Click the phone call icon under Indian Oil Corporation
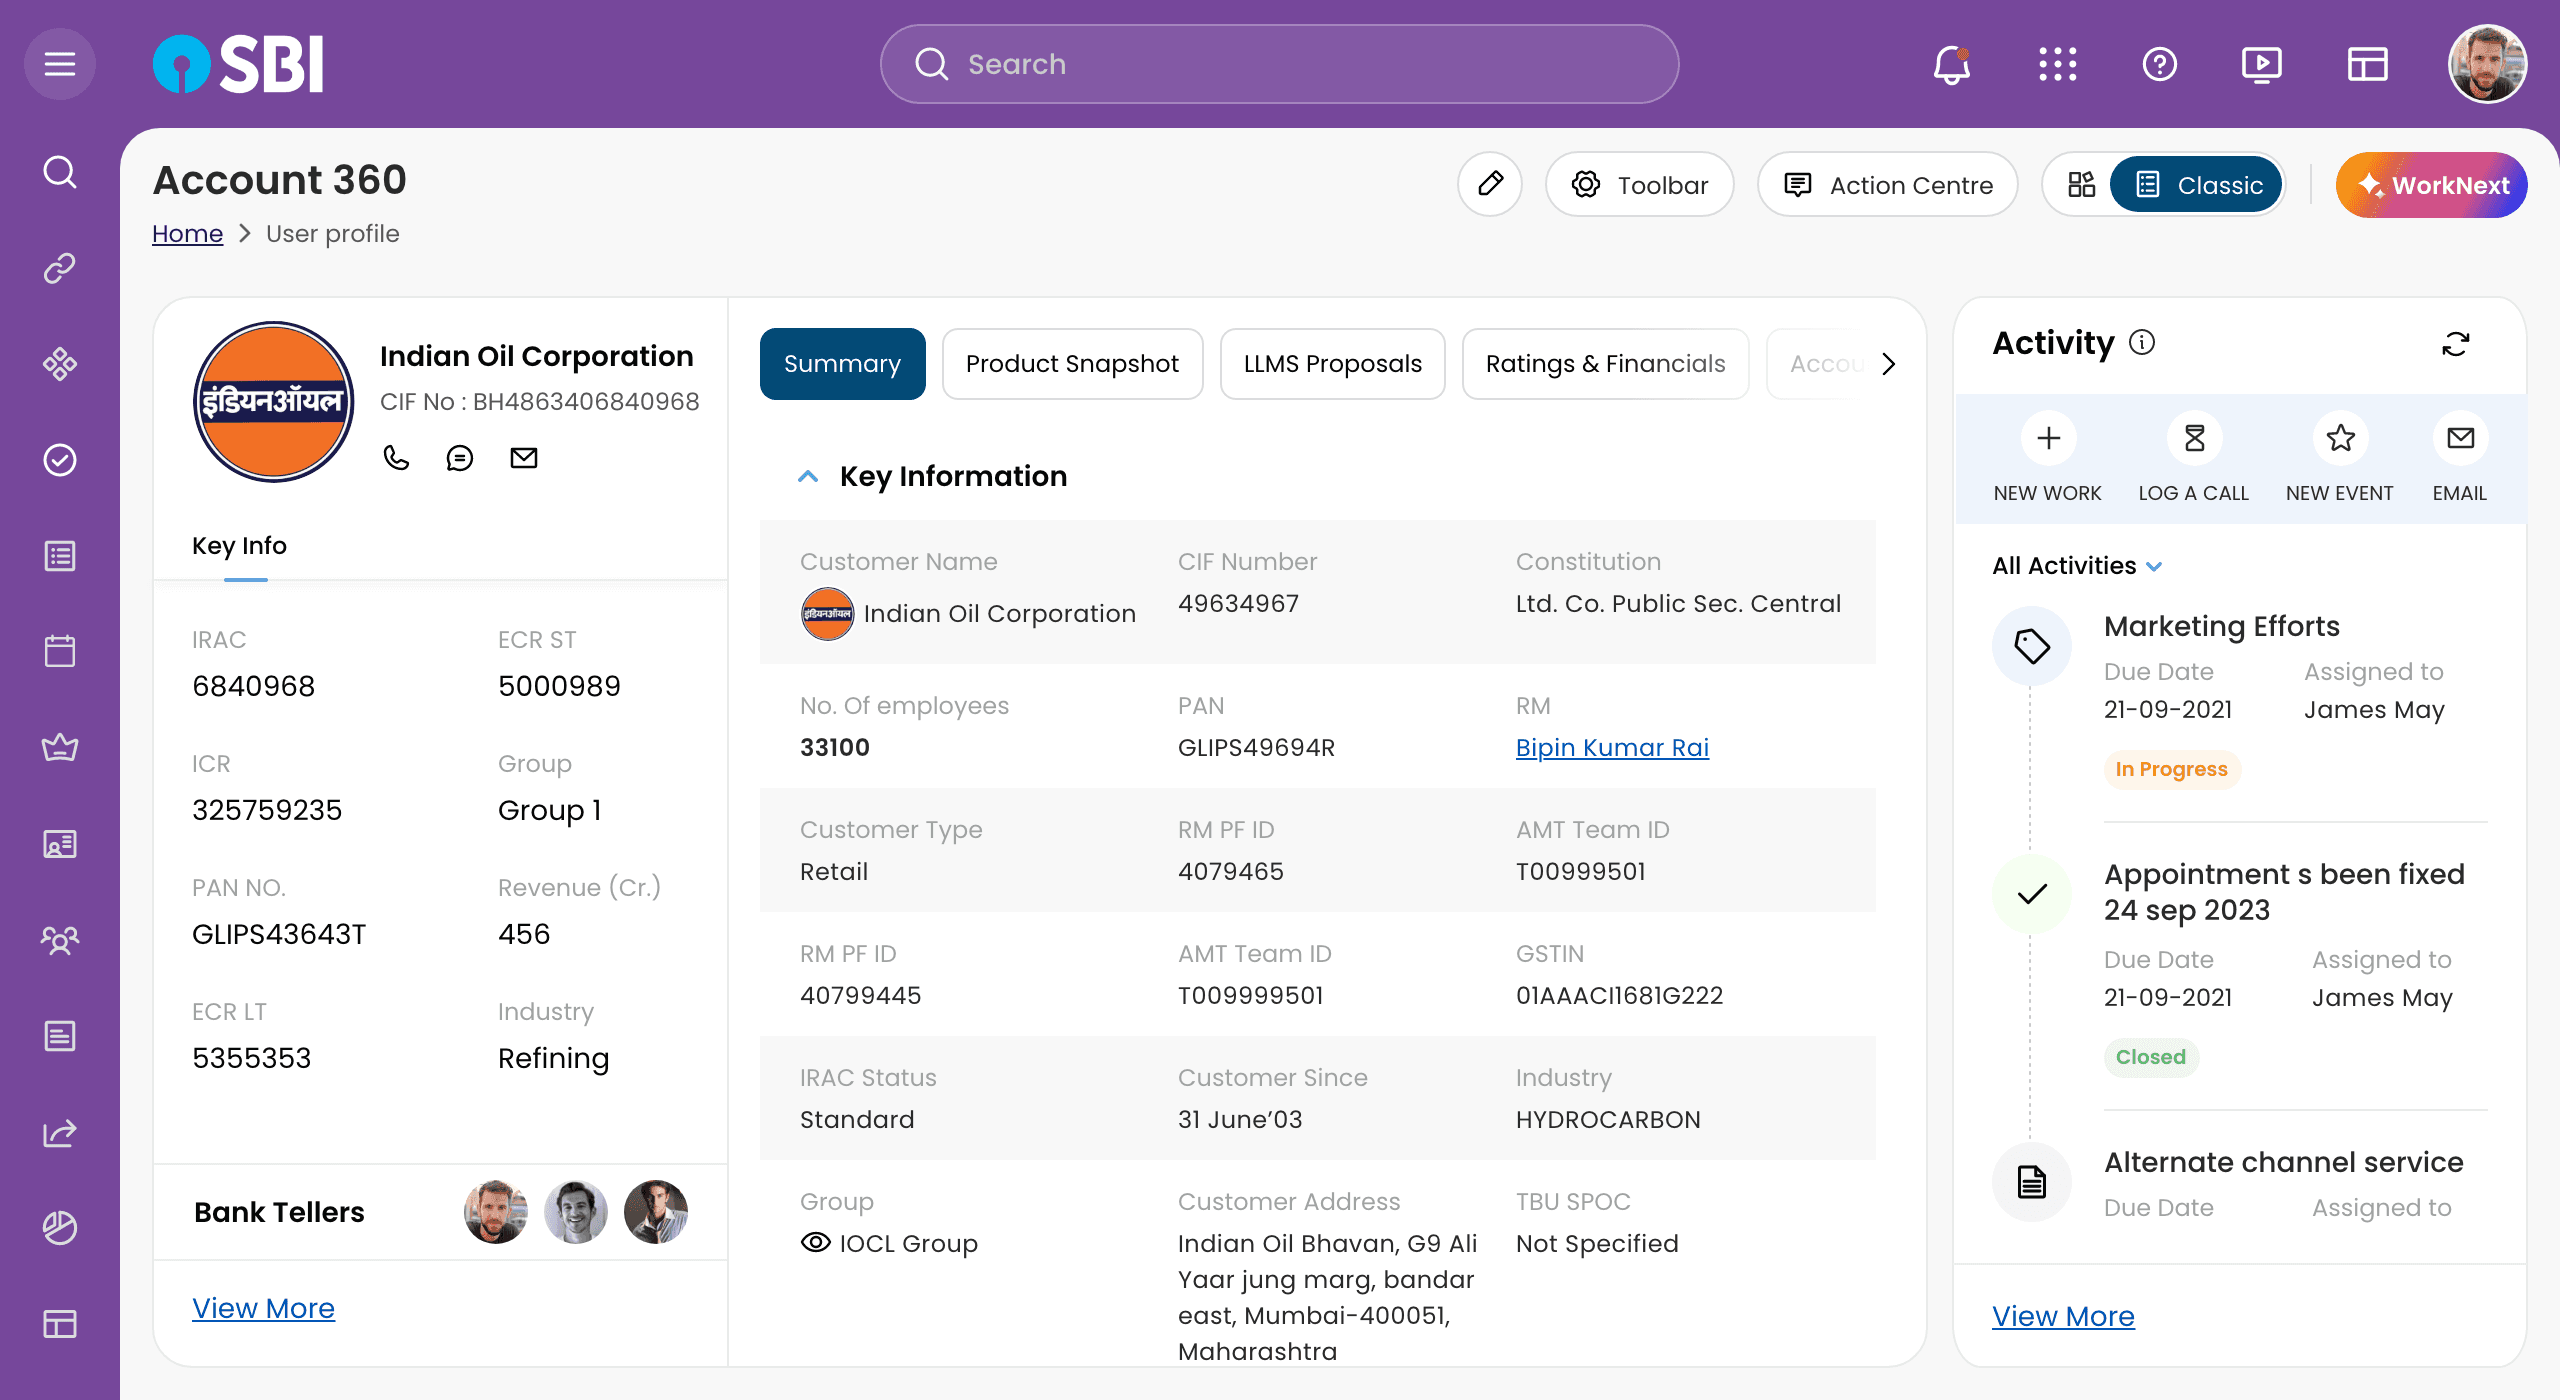2560x1400 pixels. point(396,458)
